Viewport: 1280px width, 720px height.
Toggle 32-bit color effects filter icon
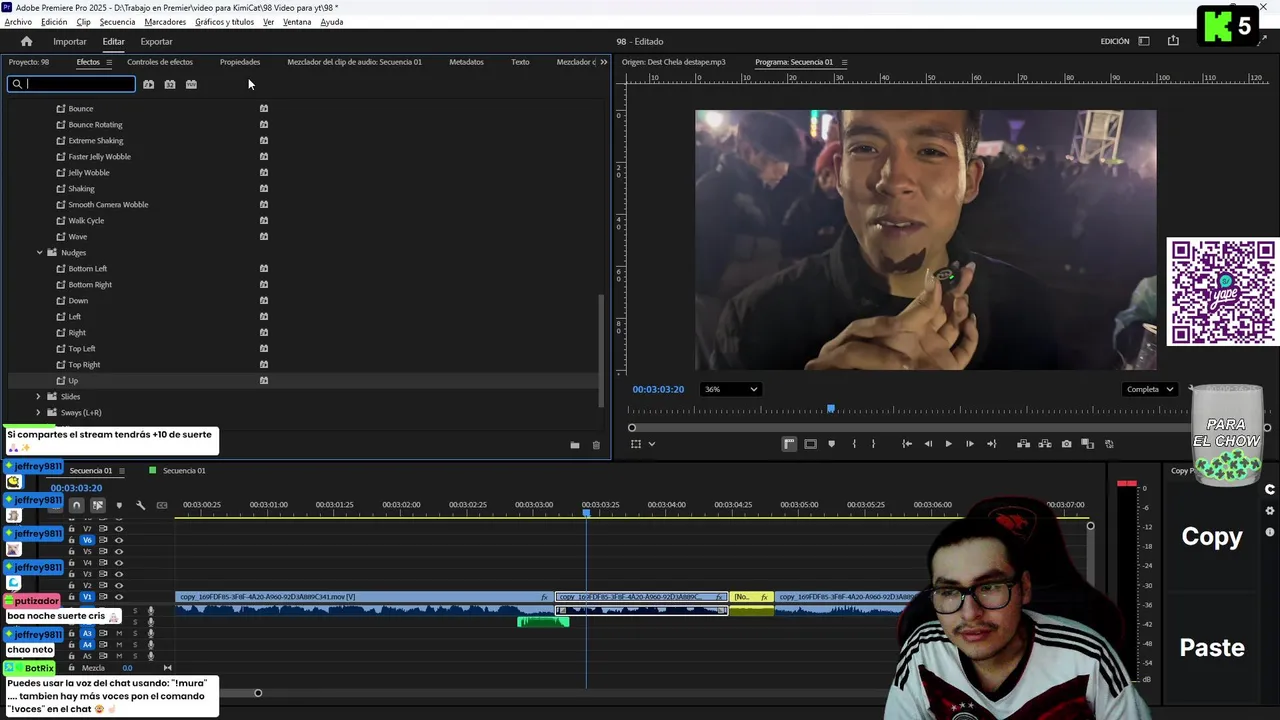170,84
